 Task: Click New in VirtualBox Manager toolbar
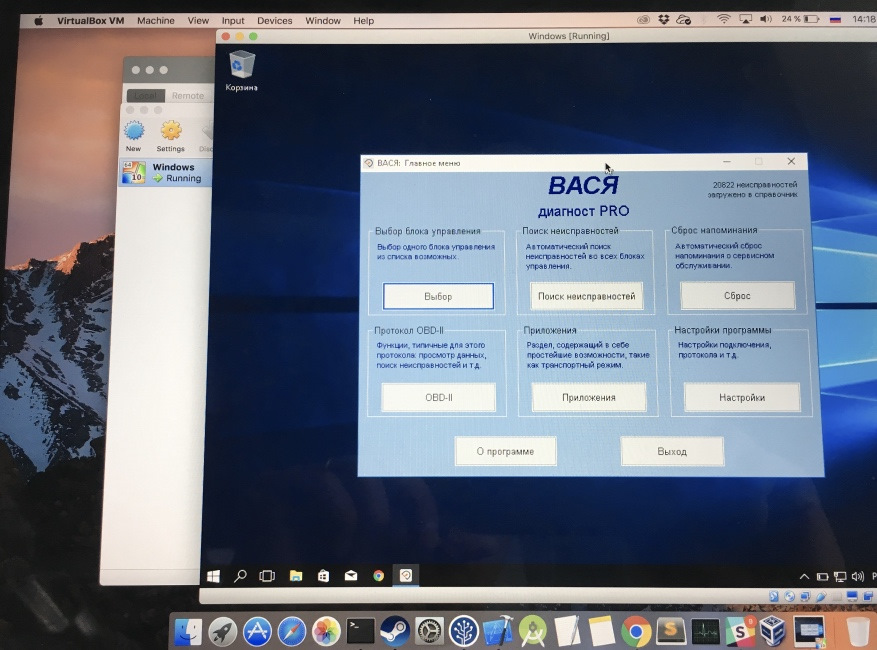(134, 136)
